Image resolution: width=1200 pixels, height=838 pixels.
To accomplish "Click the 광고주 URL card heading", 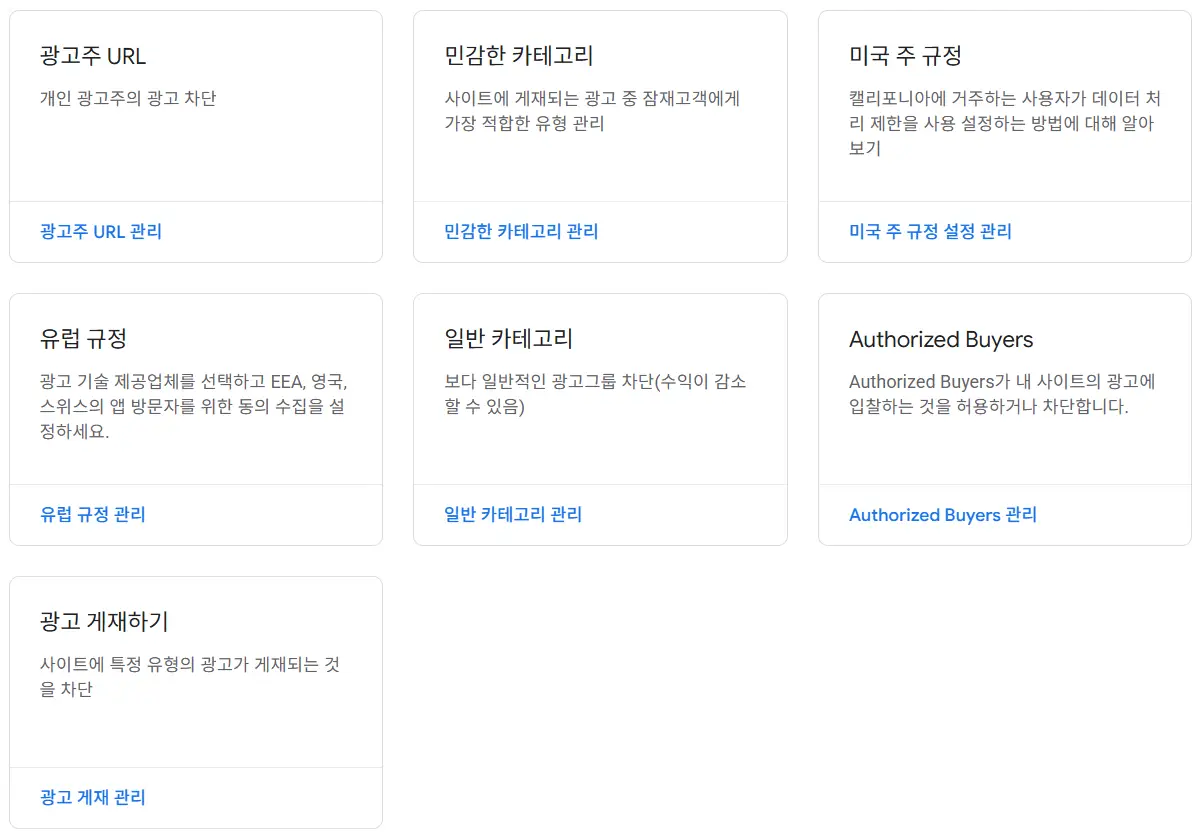I will 93,56.
